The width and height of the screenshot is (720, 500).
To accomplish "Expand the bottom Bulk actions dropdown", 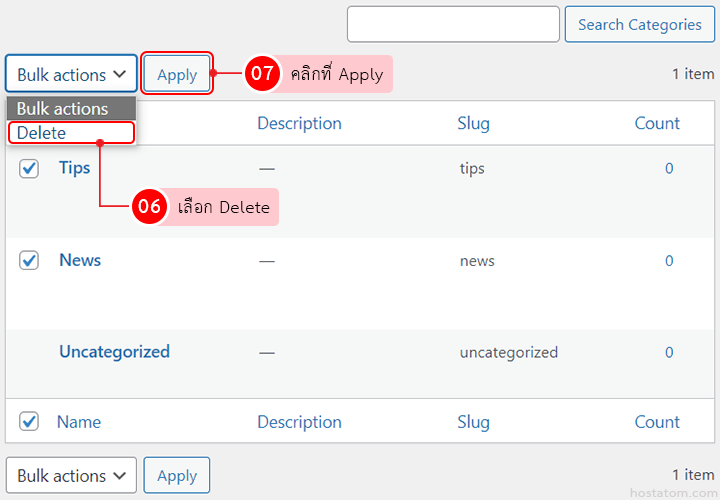I will pyautogui.click(x=71, y=476).
